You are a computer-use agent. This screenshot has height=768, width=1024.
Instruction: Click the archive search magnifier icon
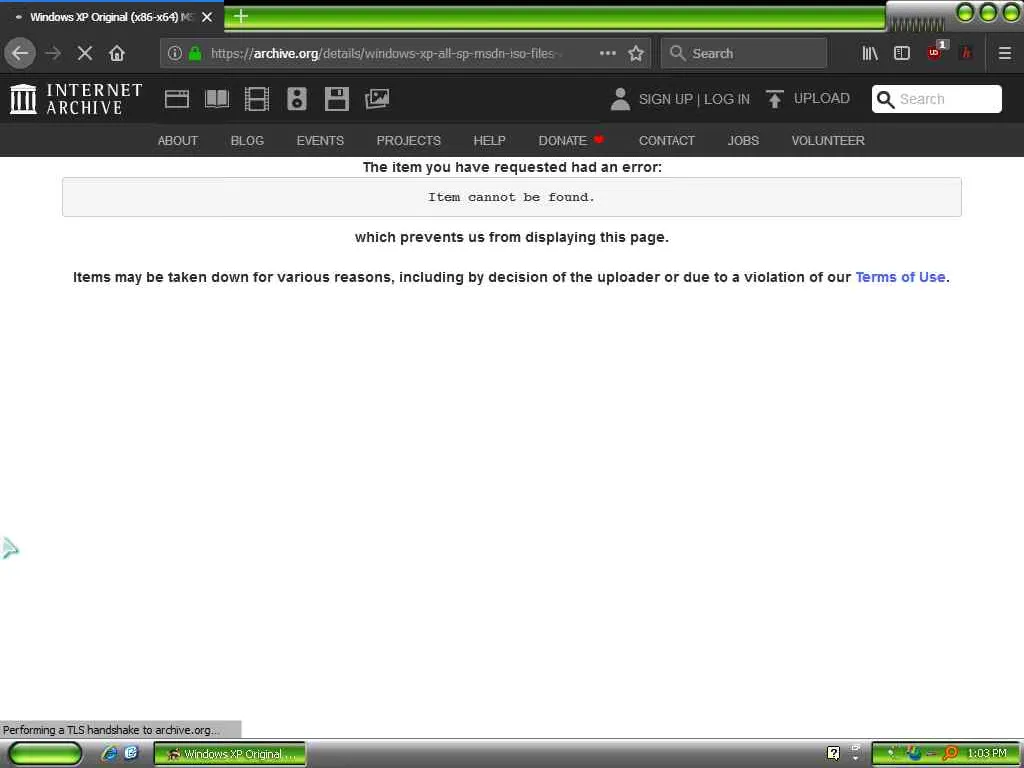(x=886, y=99)
